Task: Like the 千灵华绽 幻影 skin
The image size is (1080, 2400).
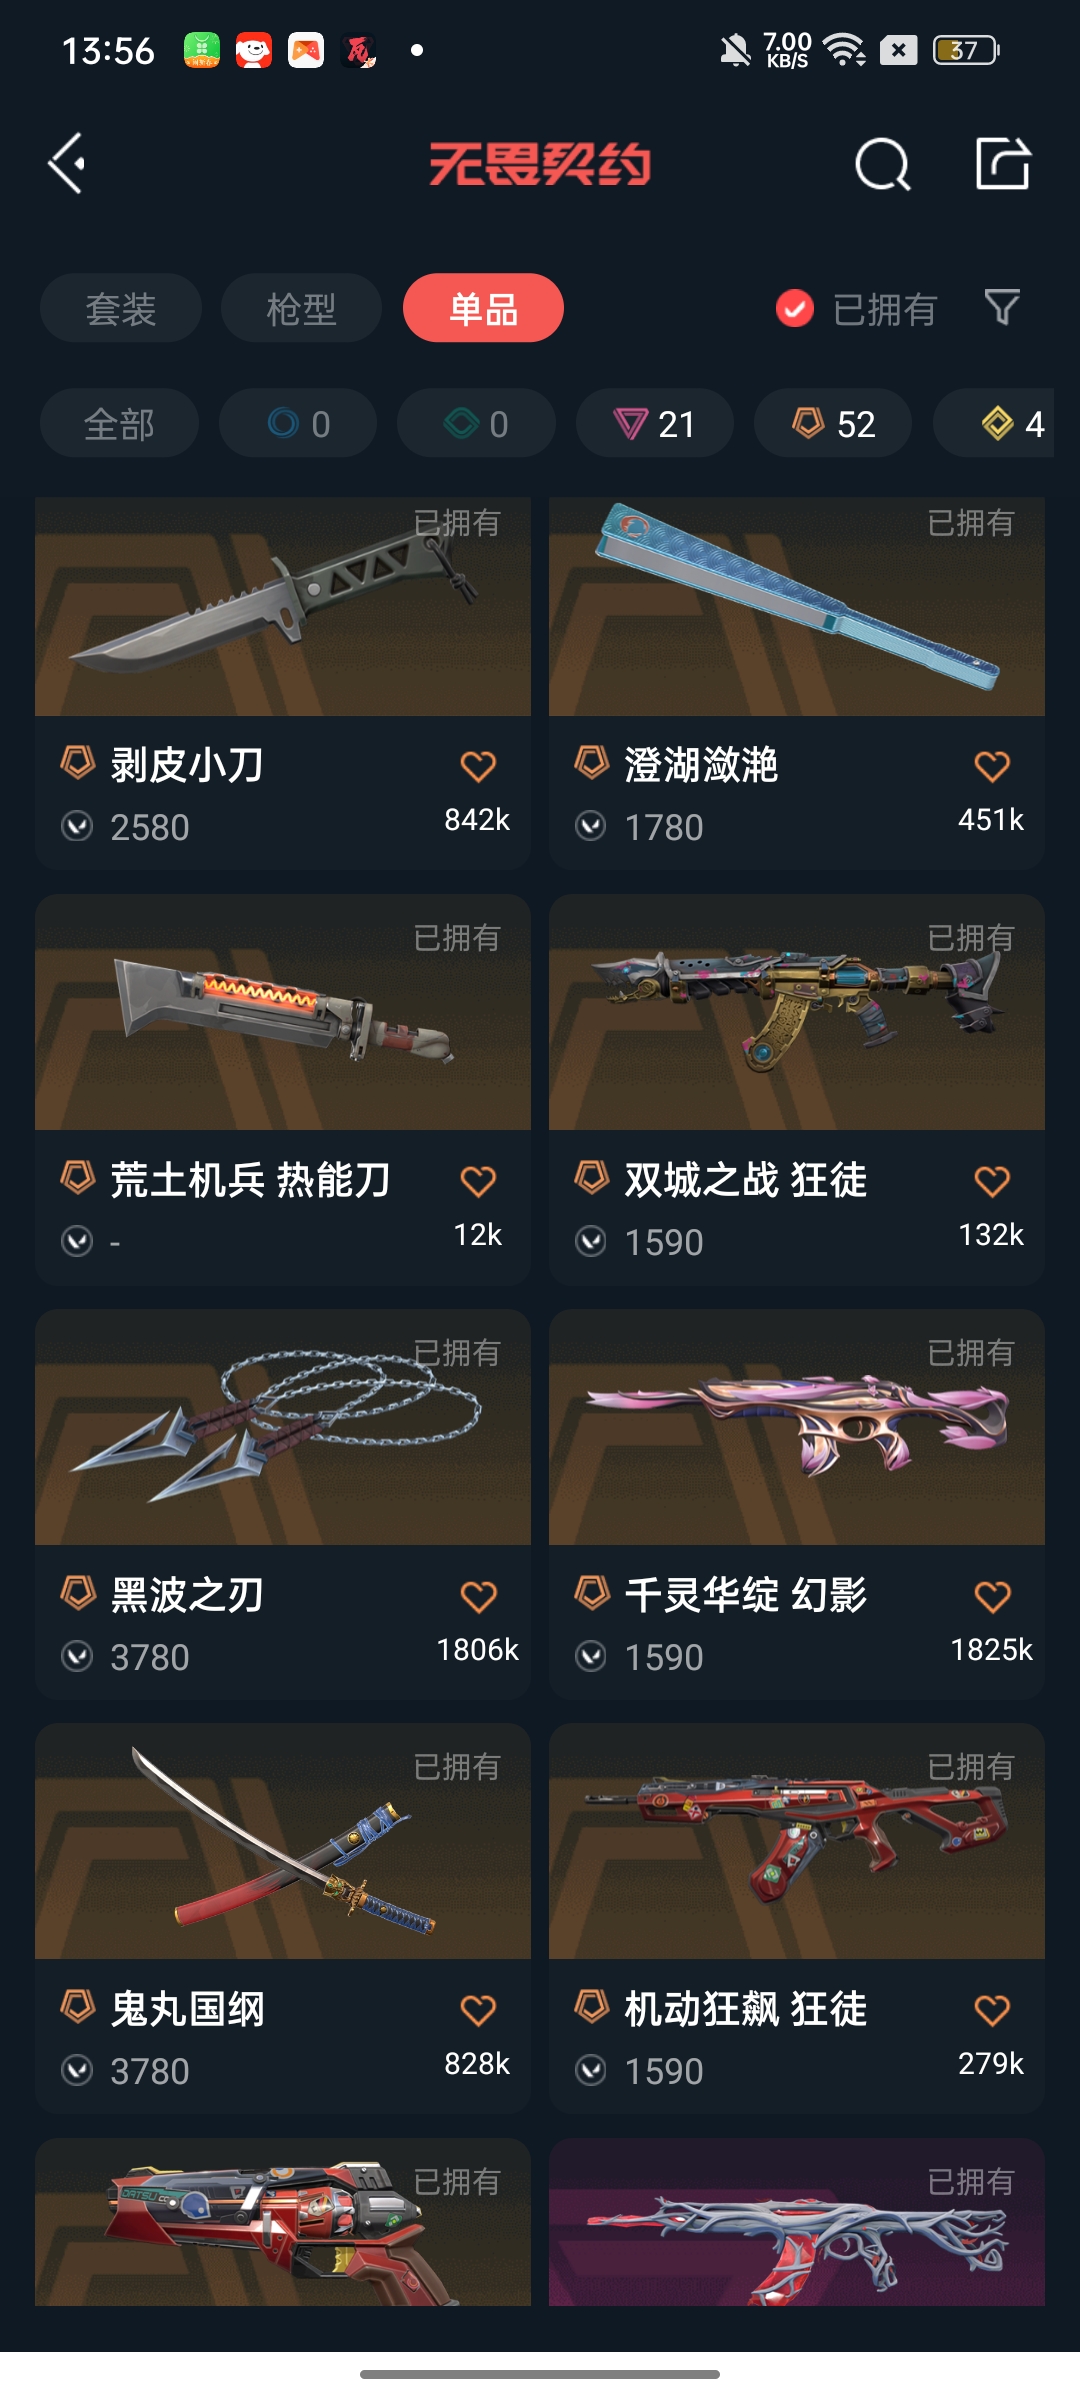Action: tap(992, 1597)
